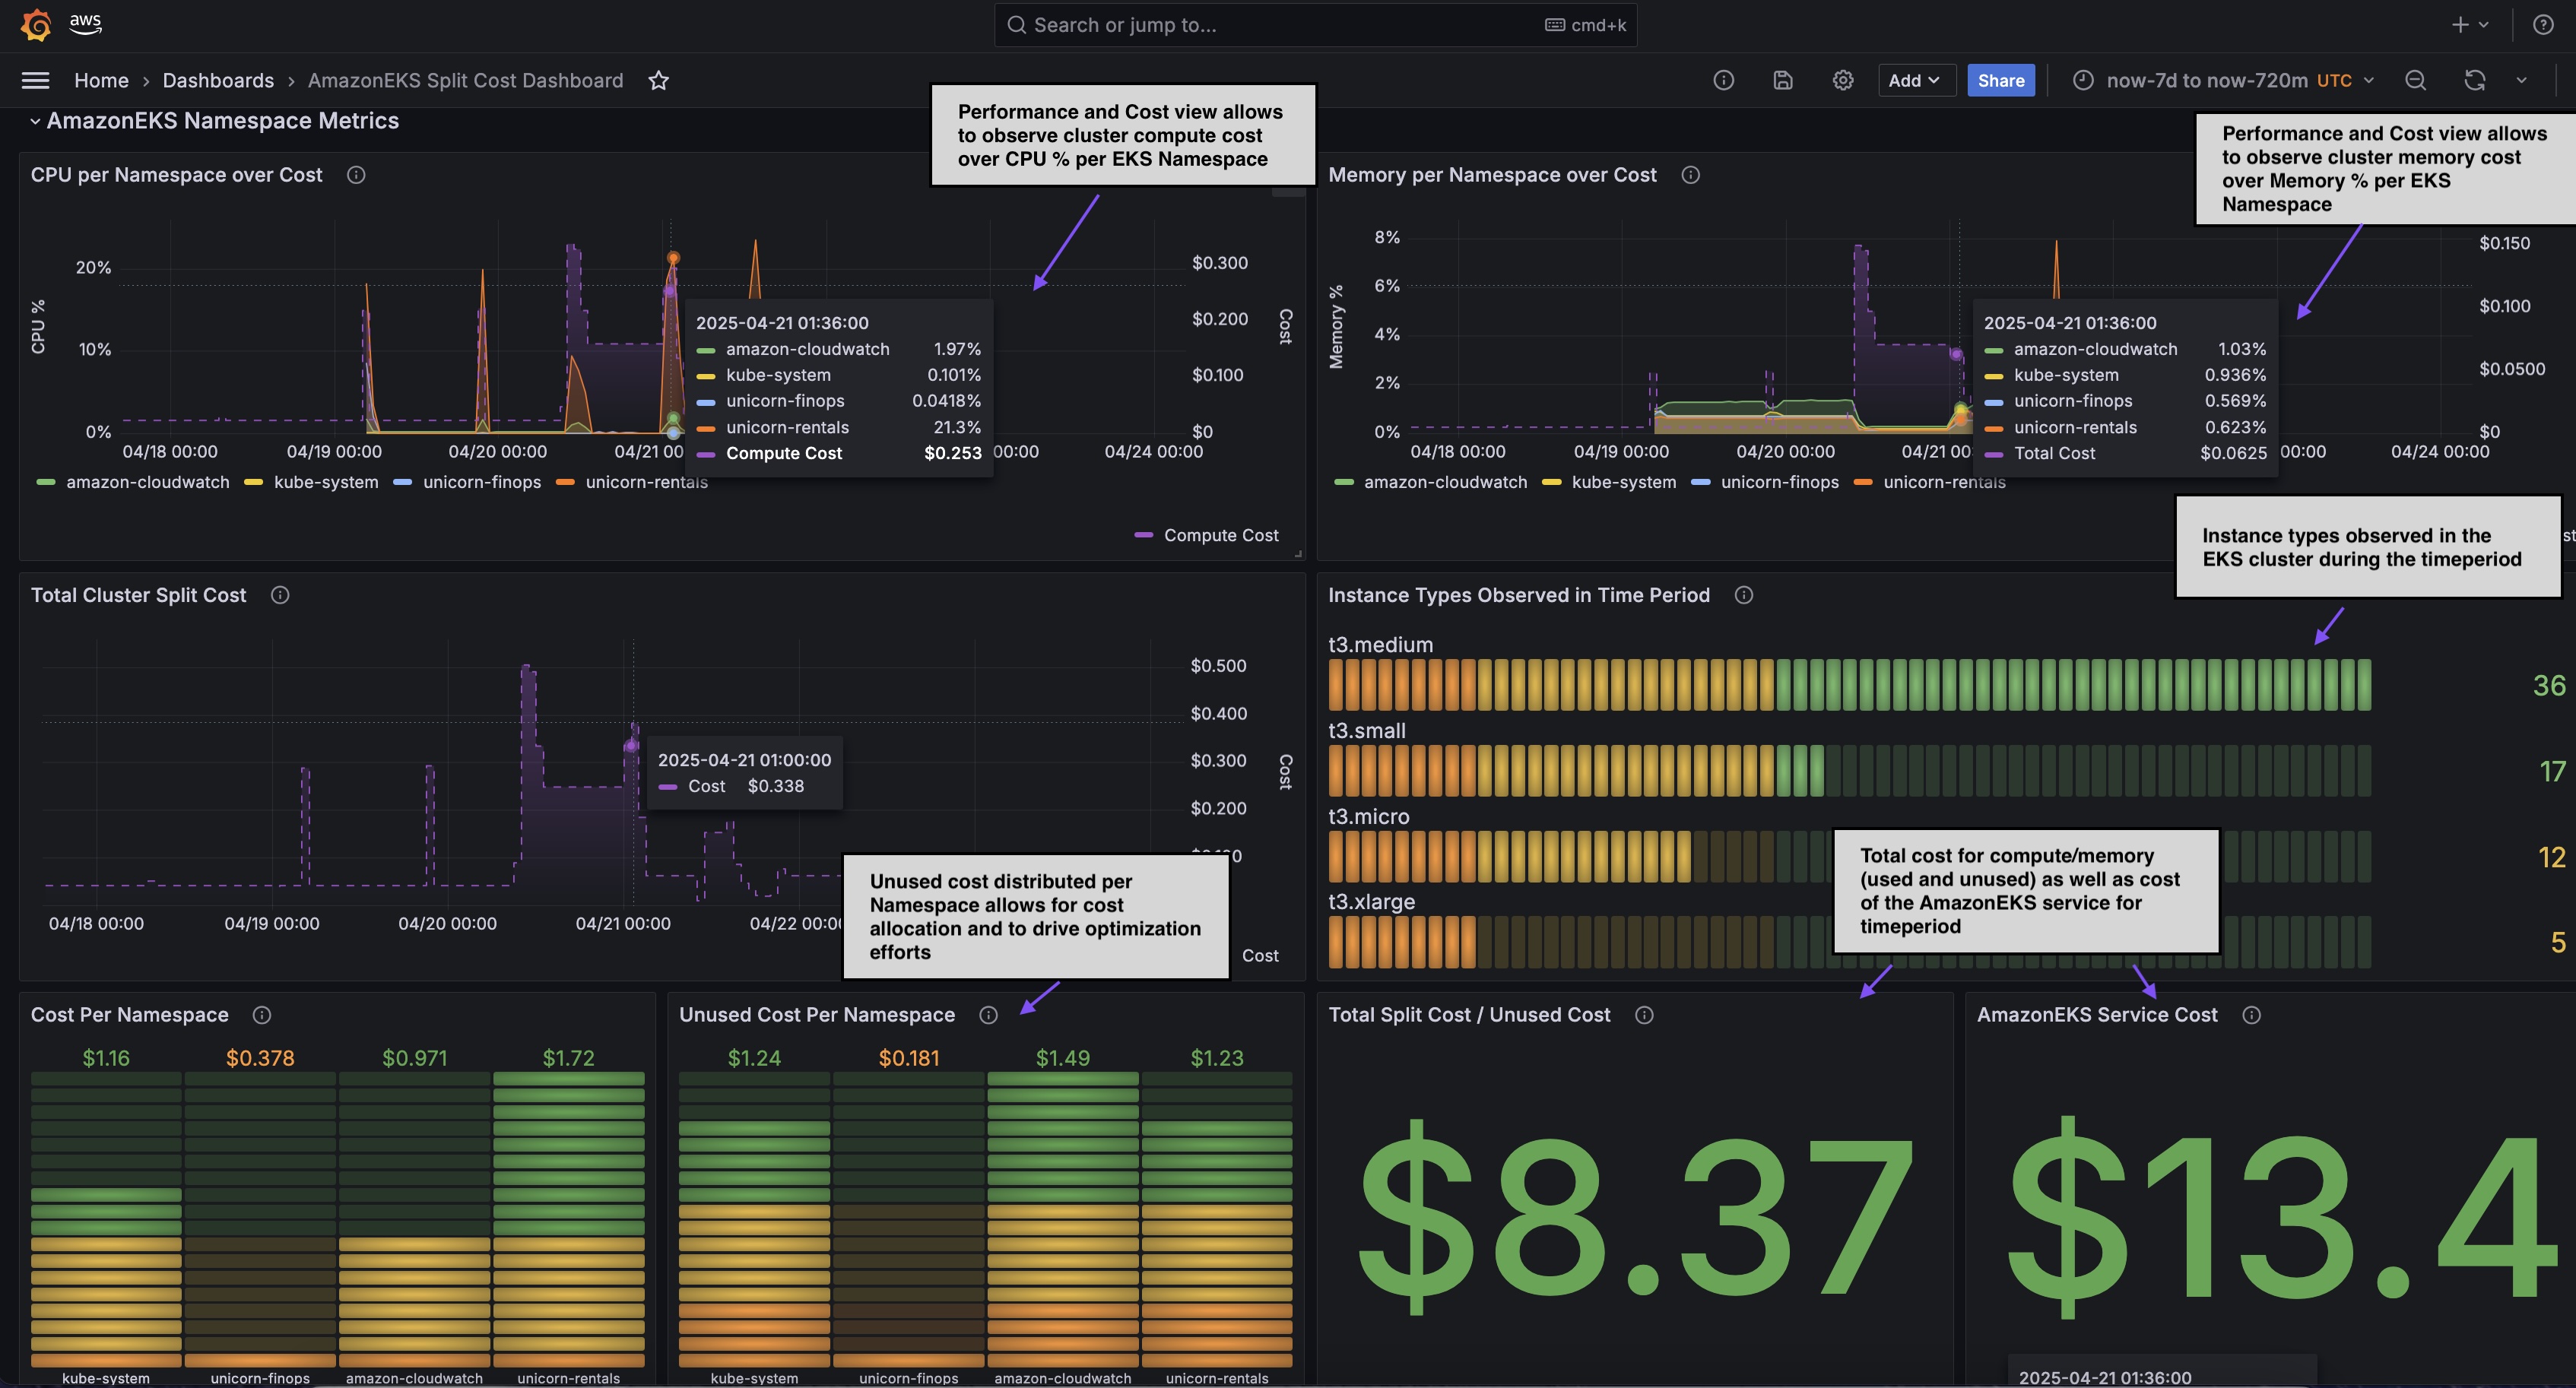This screenshot has height=1388, width=2576.
Task: Open Instance Types Observed in Time Period title
Action: (1519, 595)
